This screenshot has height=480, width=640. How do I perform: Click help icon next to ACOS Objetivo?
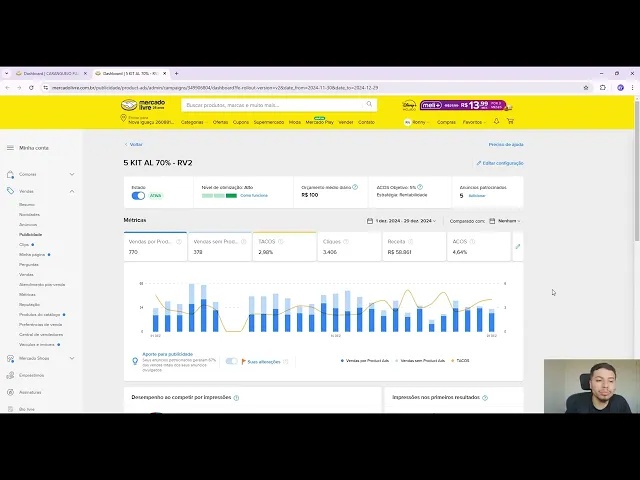[420, 187]
